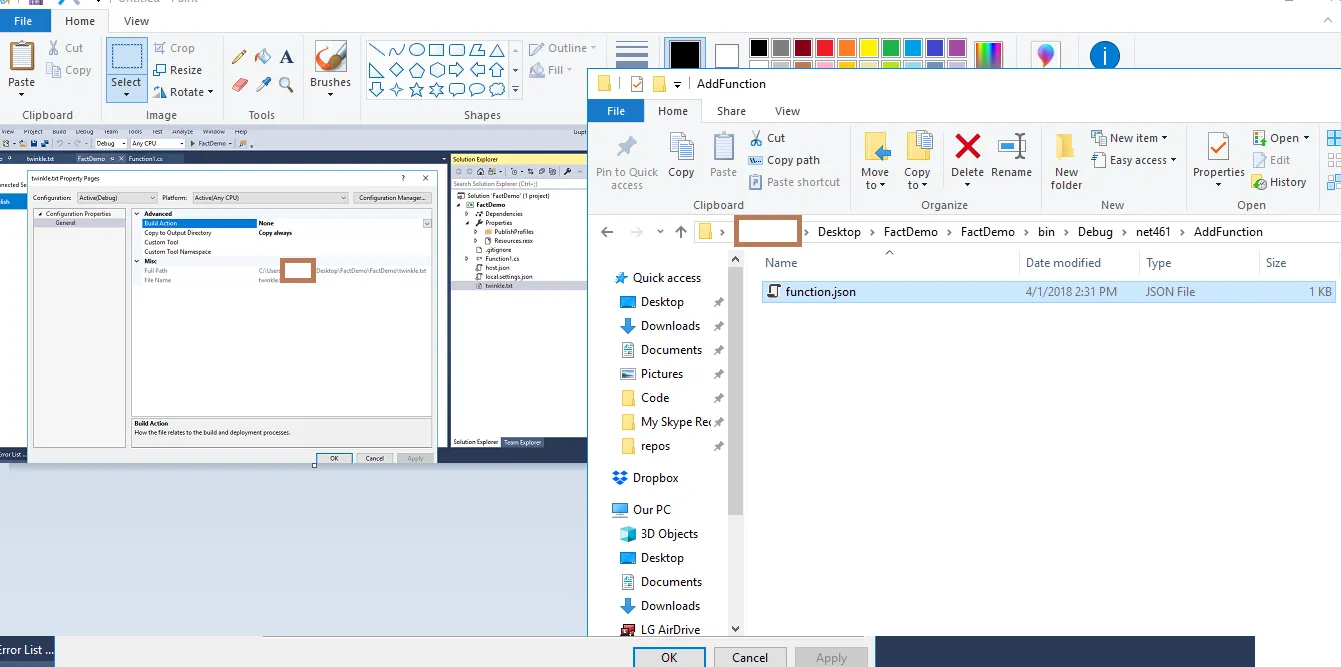Click the FactDemo breadcrumb after Desktop
This screenshot has height=667, width=1341.
point(911,232)
